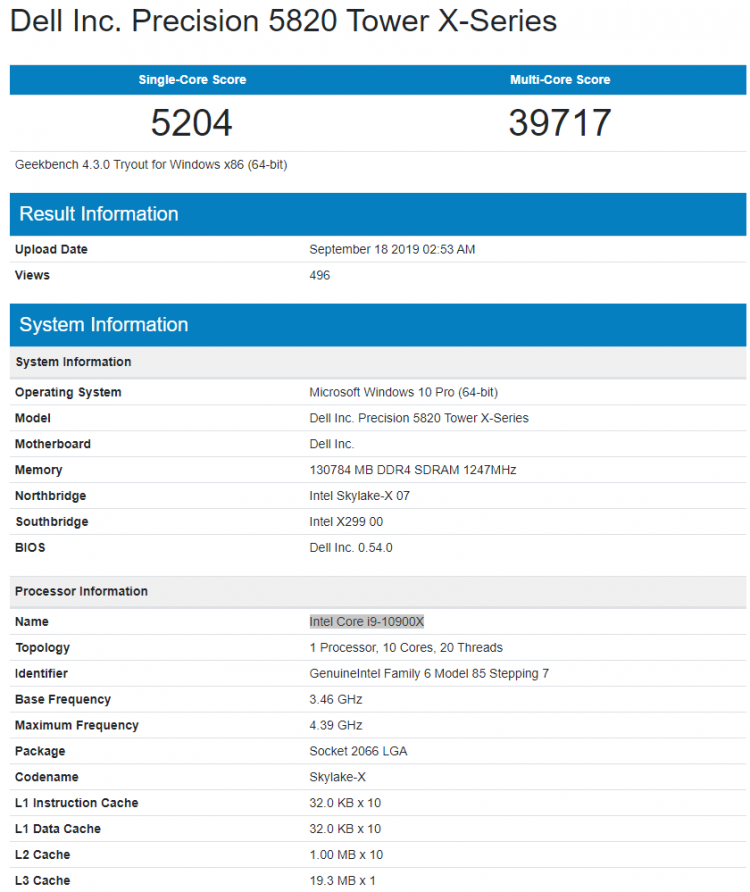The height and width of the screenshot is (892, 750).
Task: Click the Operating System label
Action: point(68,392)
